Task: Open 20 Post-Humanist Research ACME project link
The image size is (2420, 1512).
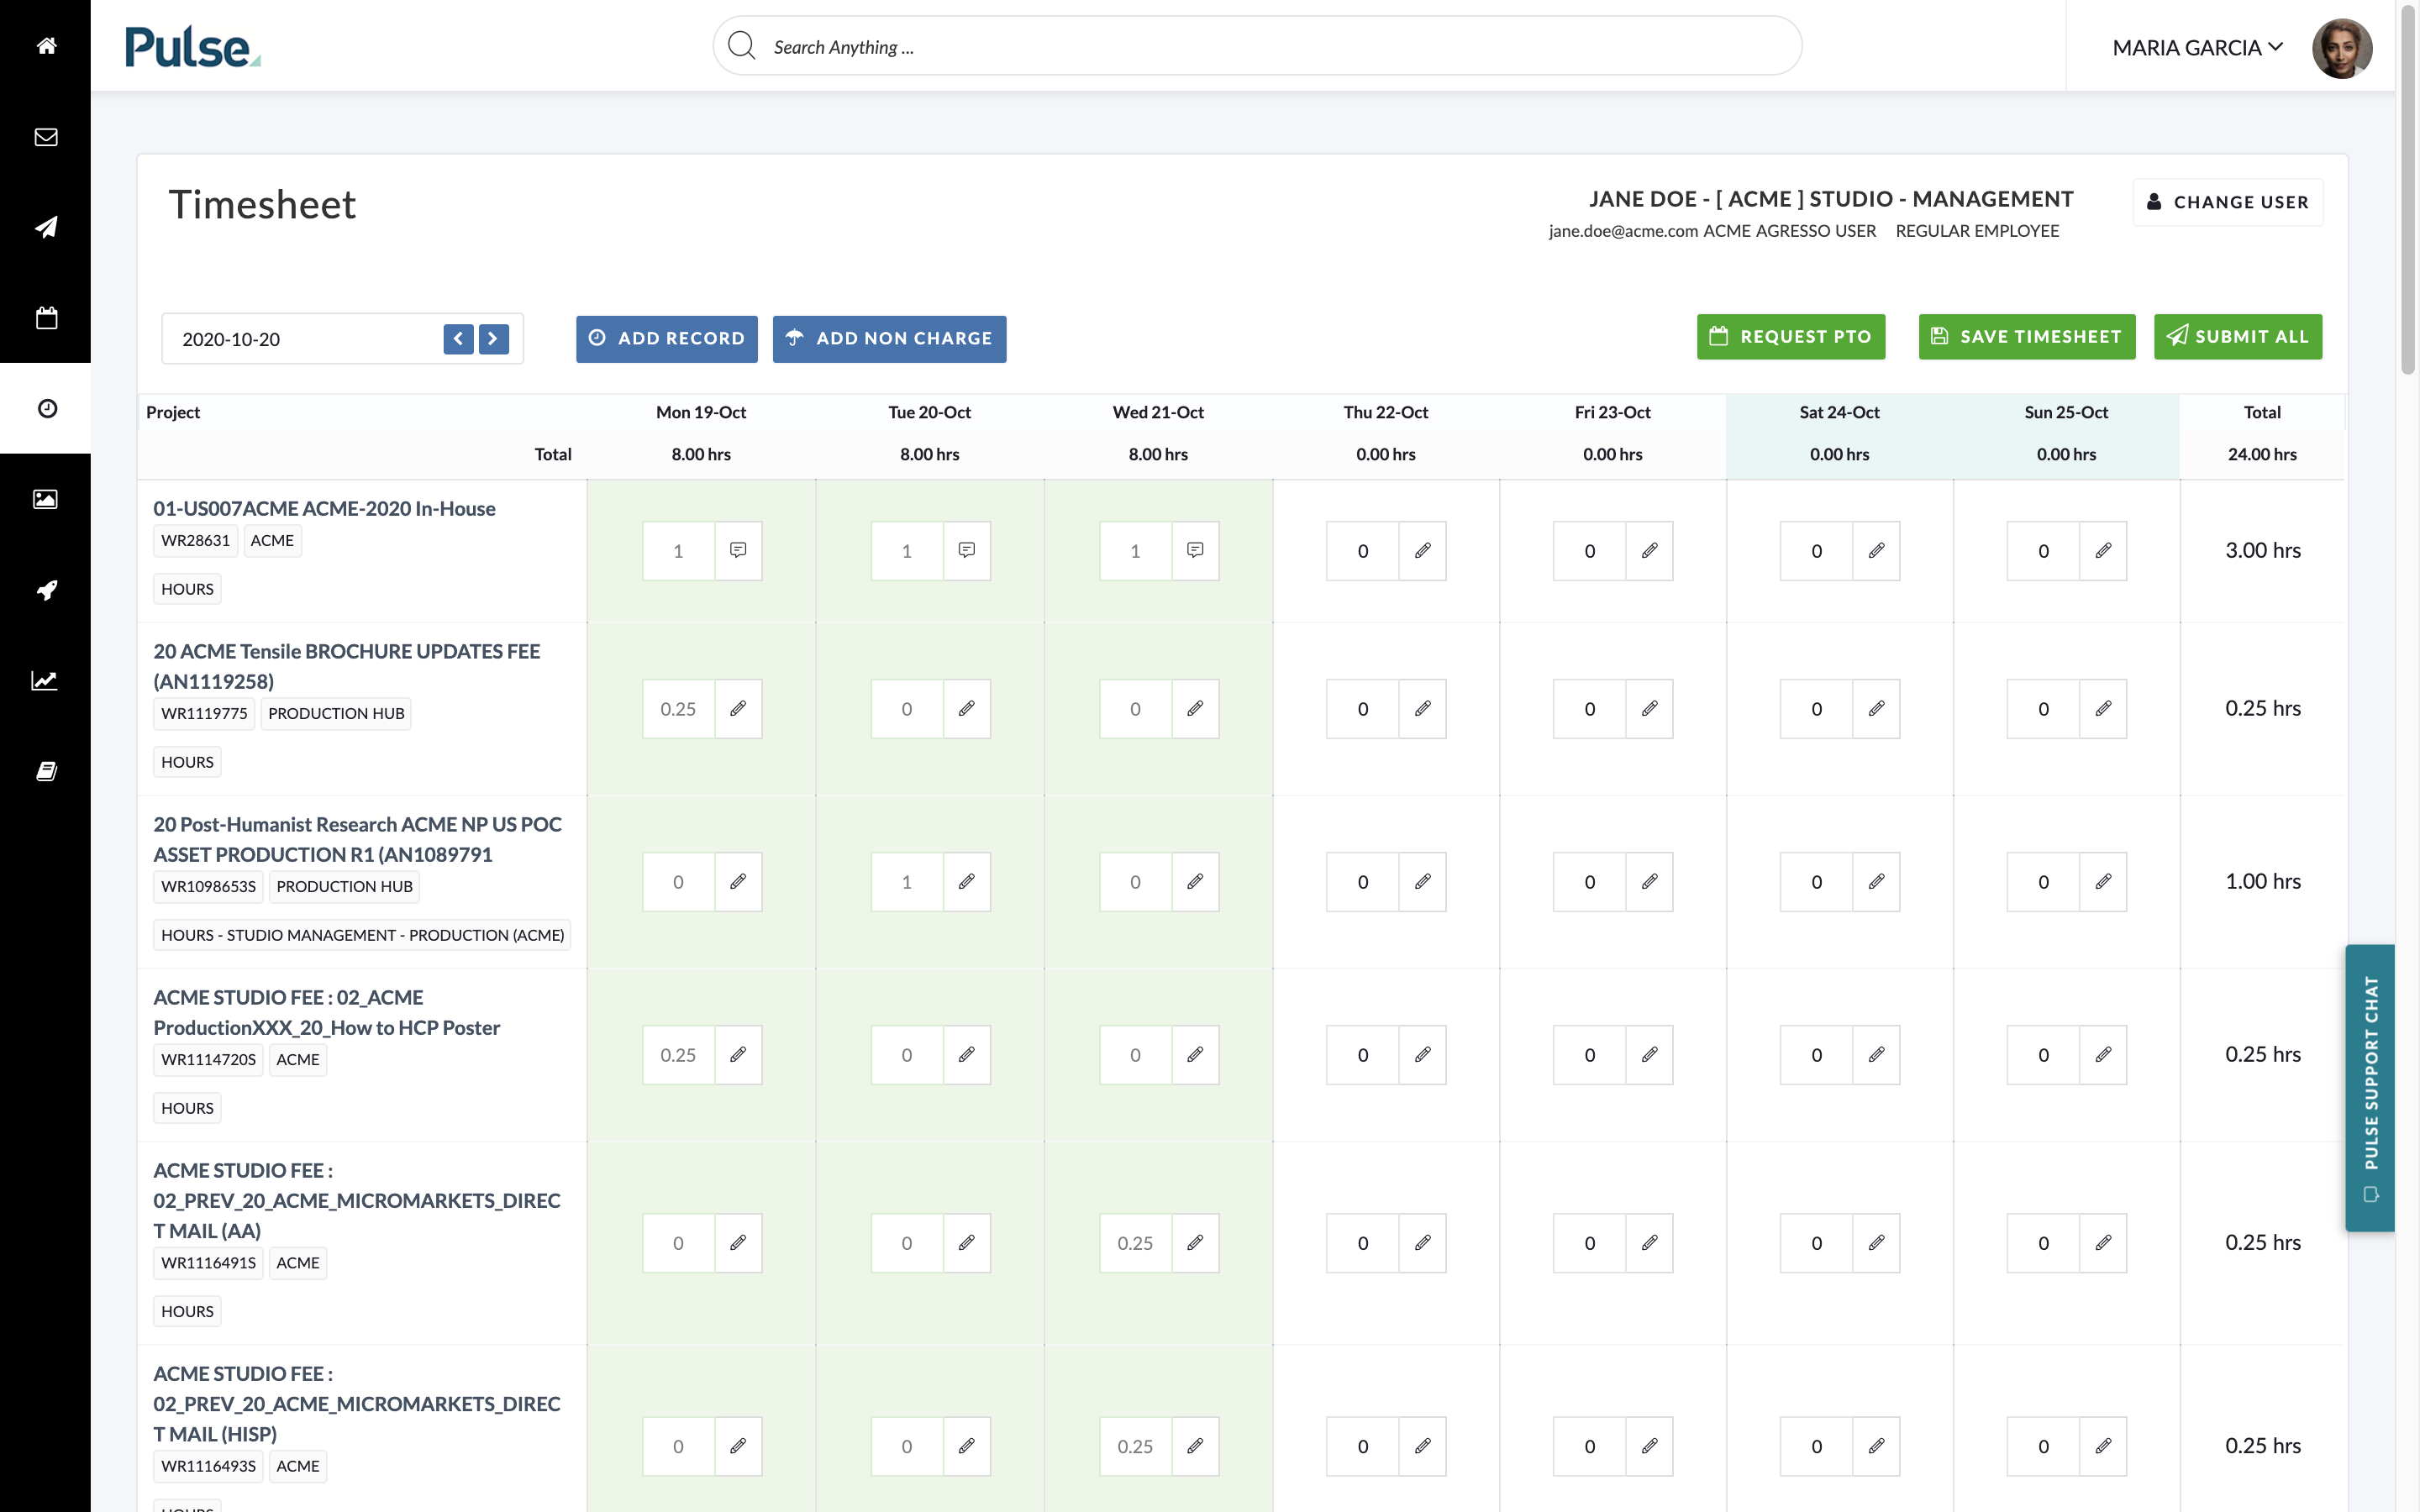Action: click(x=357, y=839)
